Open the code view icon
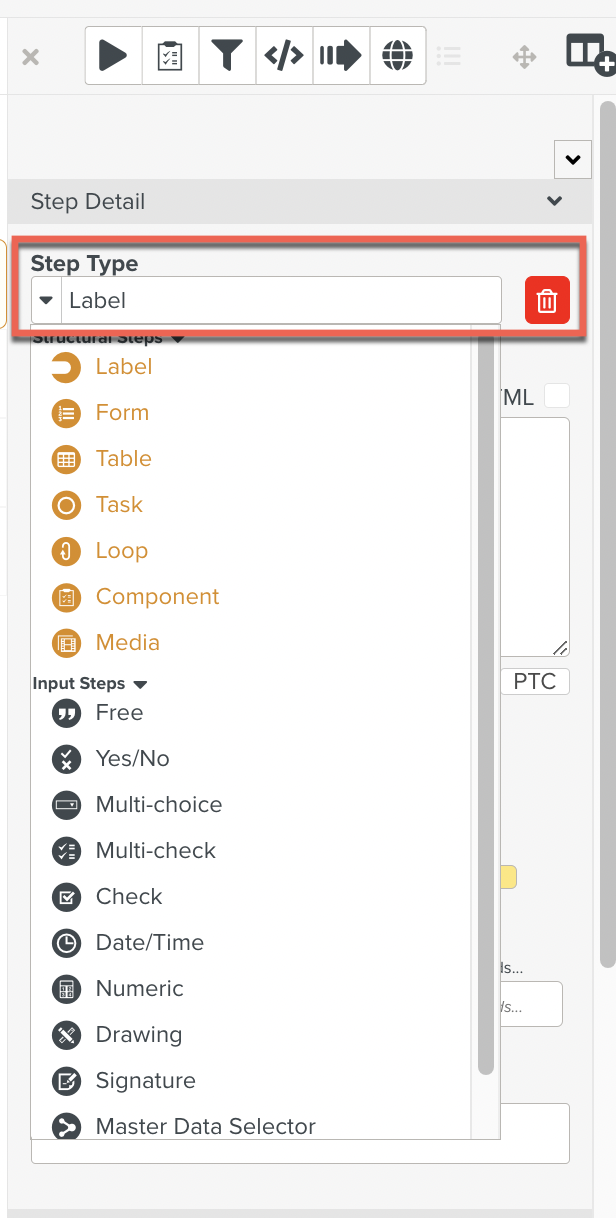This screenshot has height=1218, width=616. point(284,55)
